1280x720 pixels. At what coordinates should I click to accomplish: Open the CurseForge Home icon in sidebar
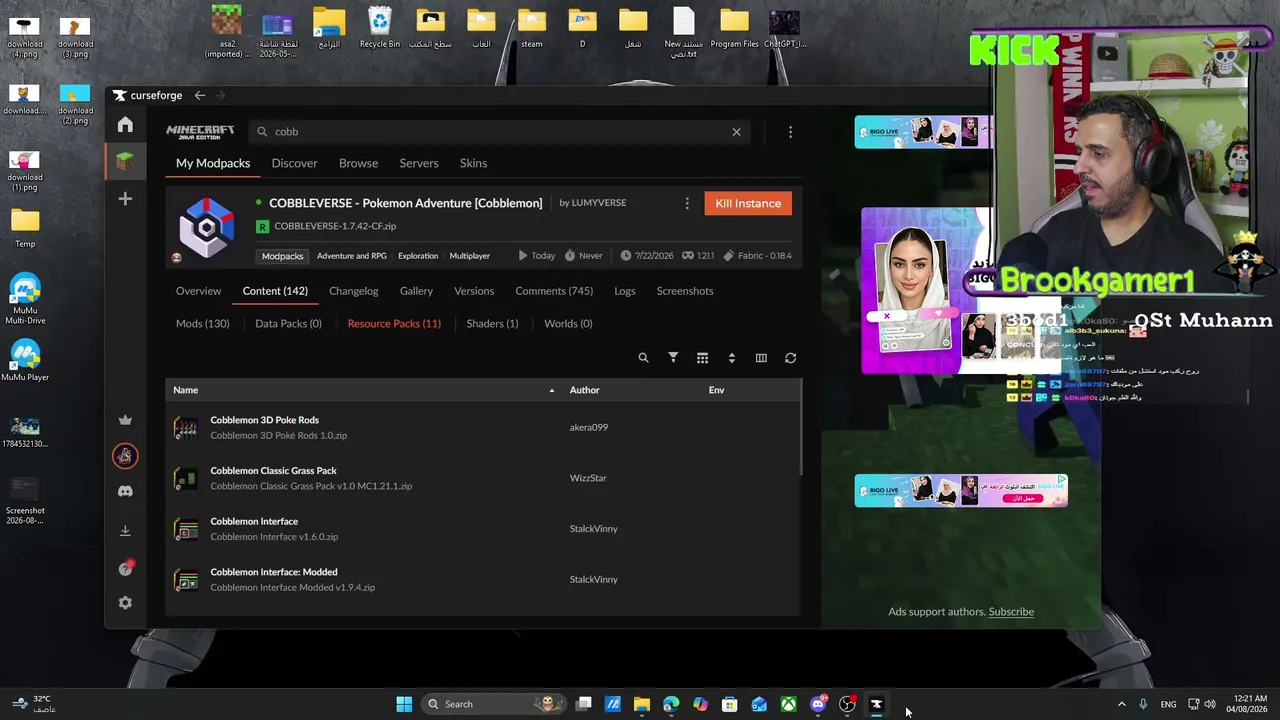coord(125,125)
